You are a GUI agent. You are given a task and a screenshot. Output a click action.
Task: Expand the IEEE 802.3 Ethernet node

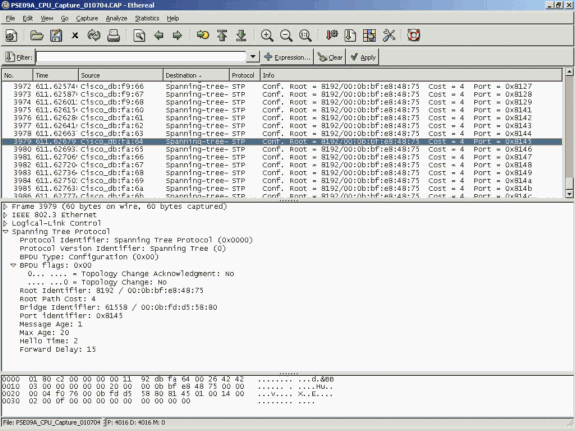pos(6,215)
